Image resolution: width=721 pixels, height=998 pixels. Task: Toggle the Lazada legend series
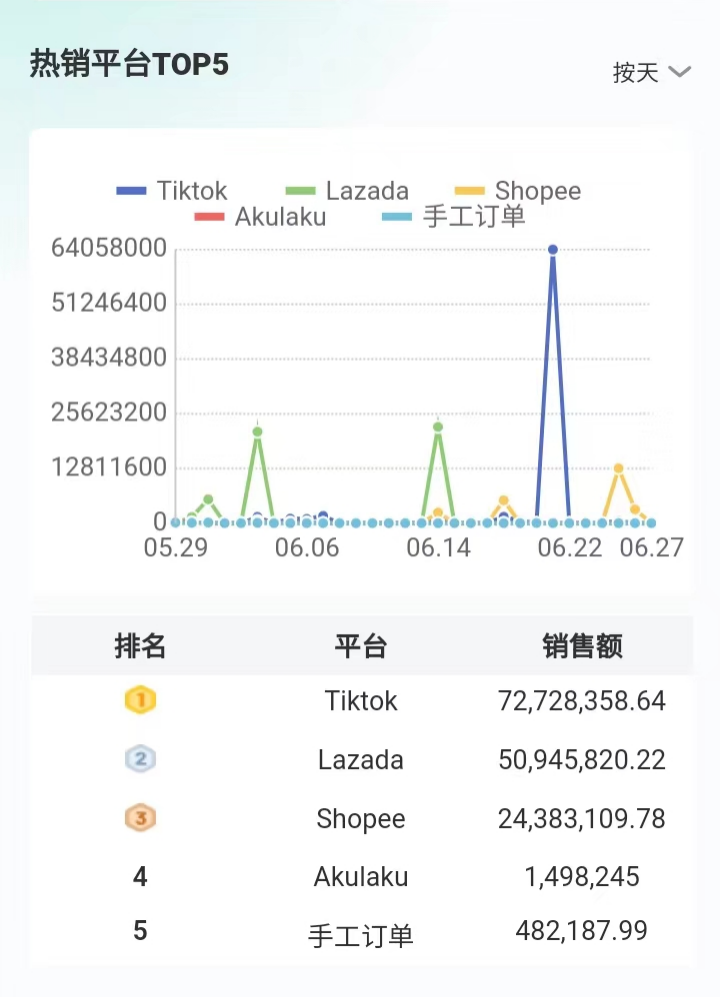347,191
